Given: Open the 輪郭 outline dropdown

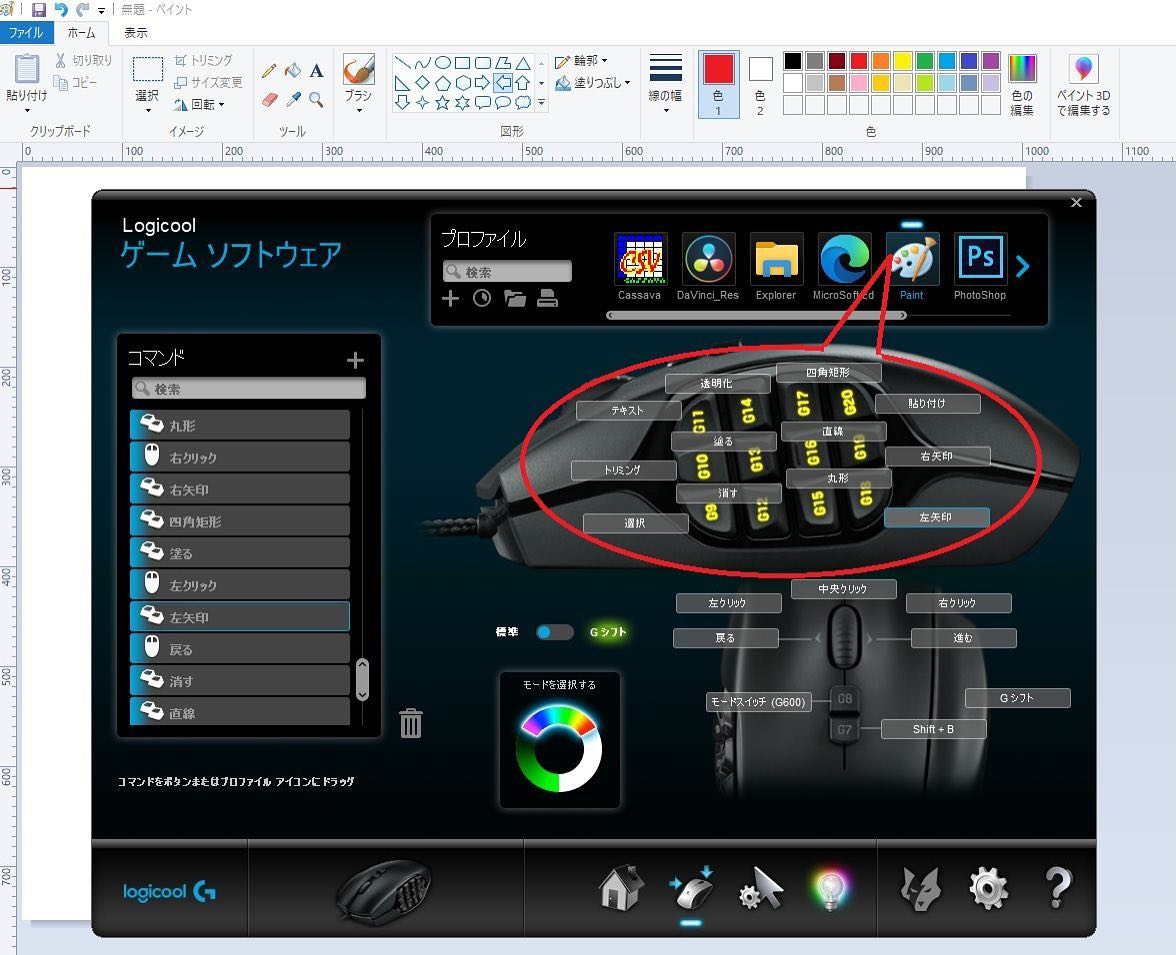Looking at the screenshot, I should (x=581, y=61).
